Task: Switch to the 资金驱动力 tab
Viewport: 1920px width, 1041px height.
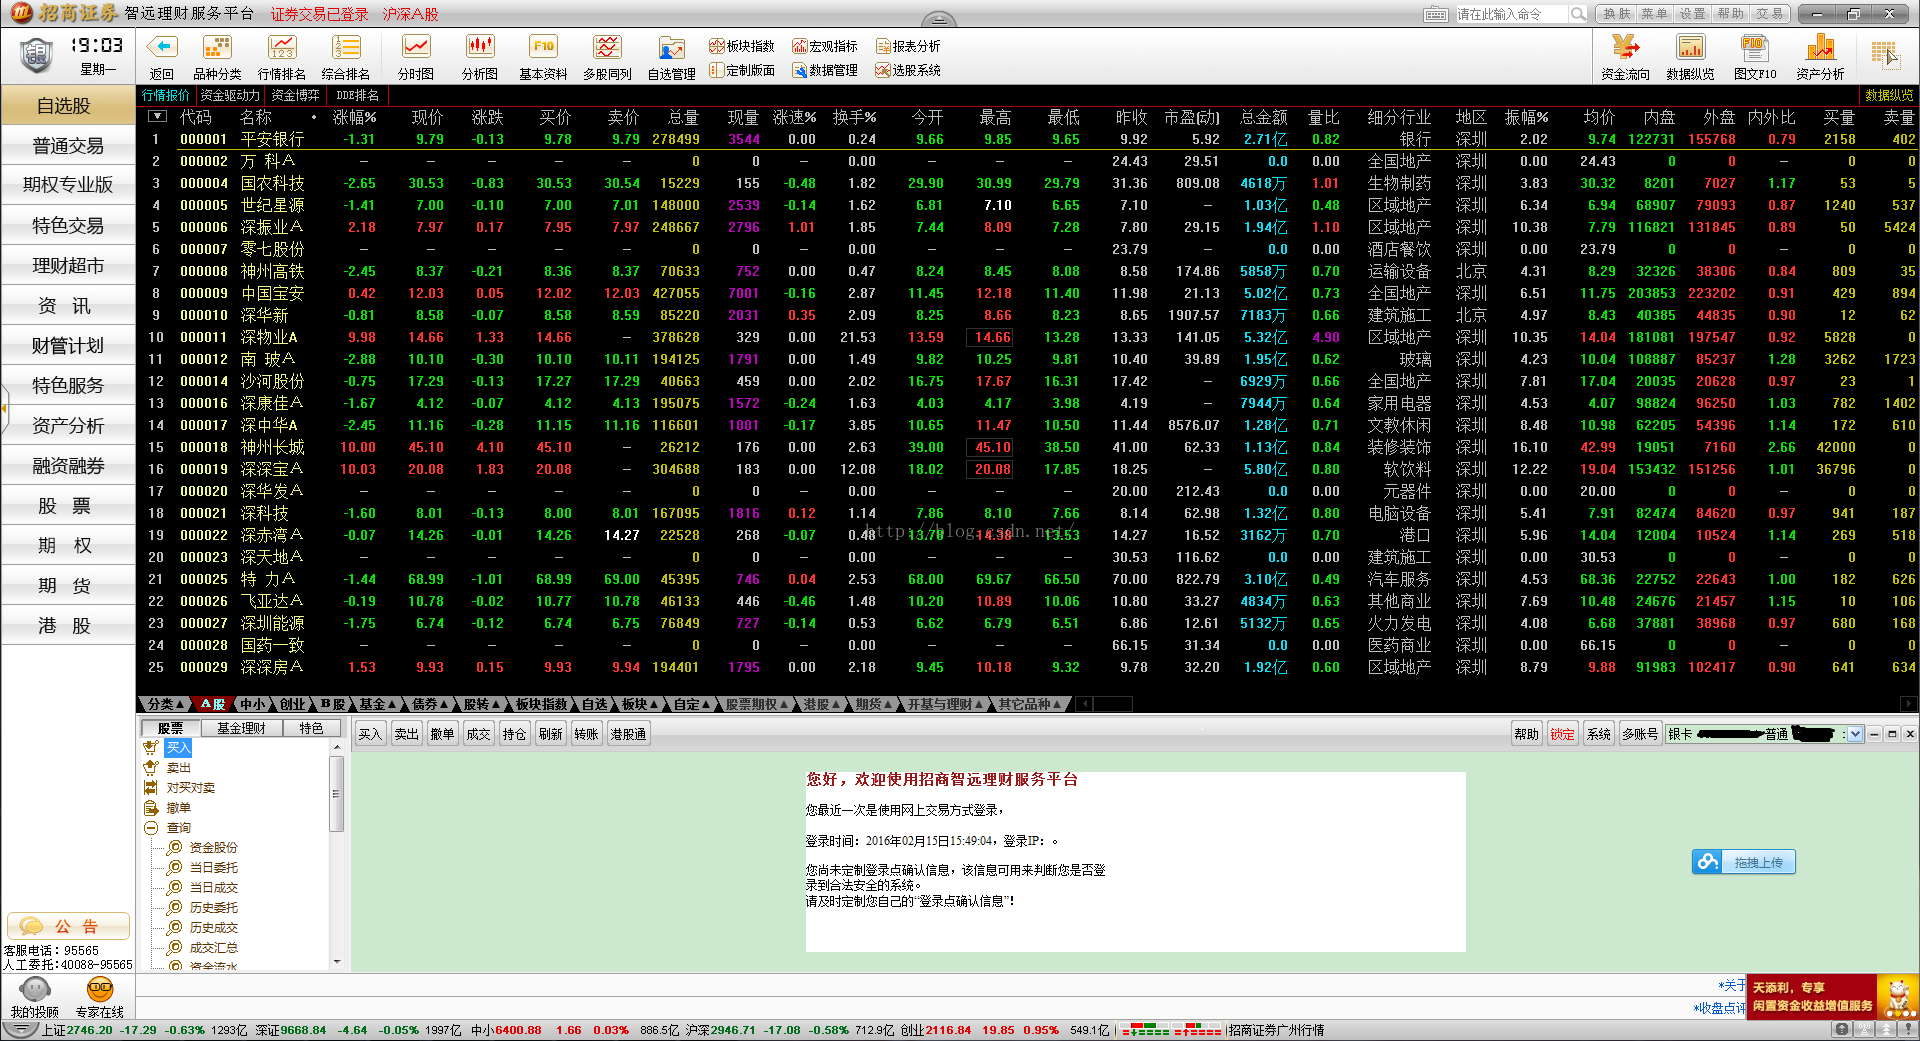Action: pos(230,95)
